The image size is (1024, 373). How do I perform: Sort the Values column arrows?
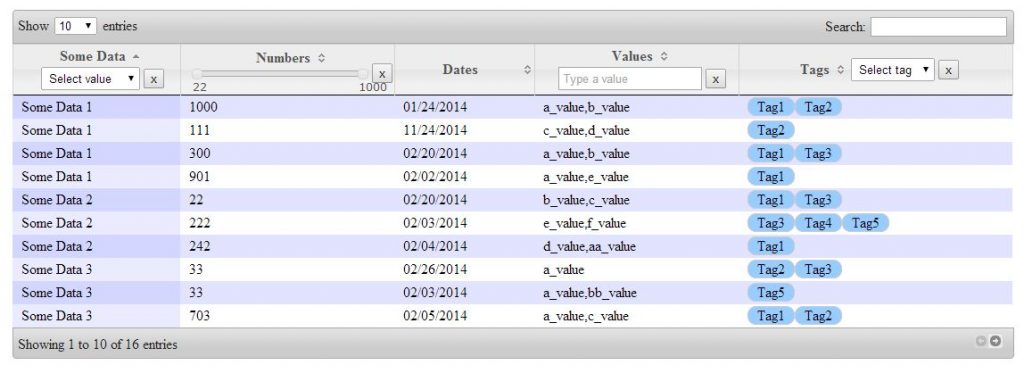point(664,57)
